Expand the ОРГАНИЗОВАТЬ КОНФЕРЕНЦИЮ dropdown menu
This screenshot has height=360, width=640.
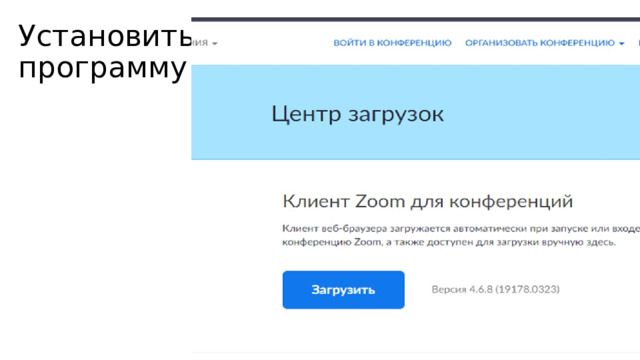(x=544, y=43)
